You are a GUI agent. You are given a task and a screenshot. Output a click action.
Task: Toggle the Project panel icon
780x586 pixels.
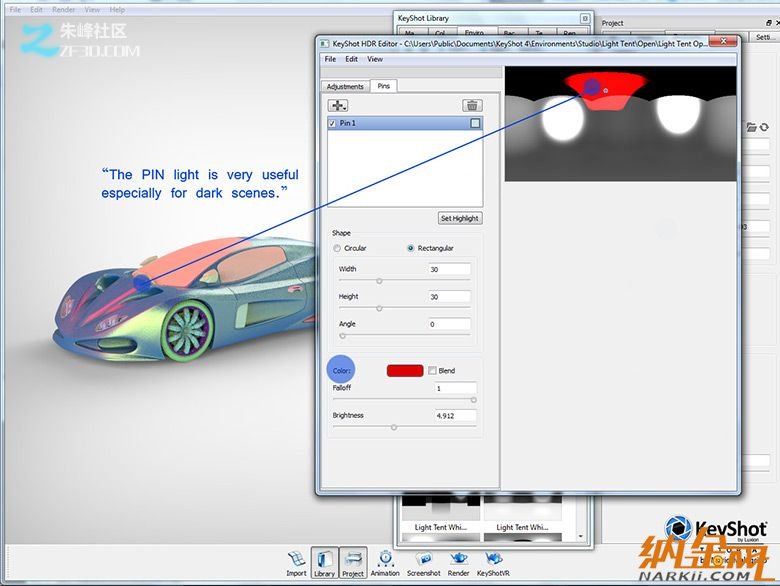coord(353,560)
